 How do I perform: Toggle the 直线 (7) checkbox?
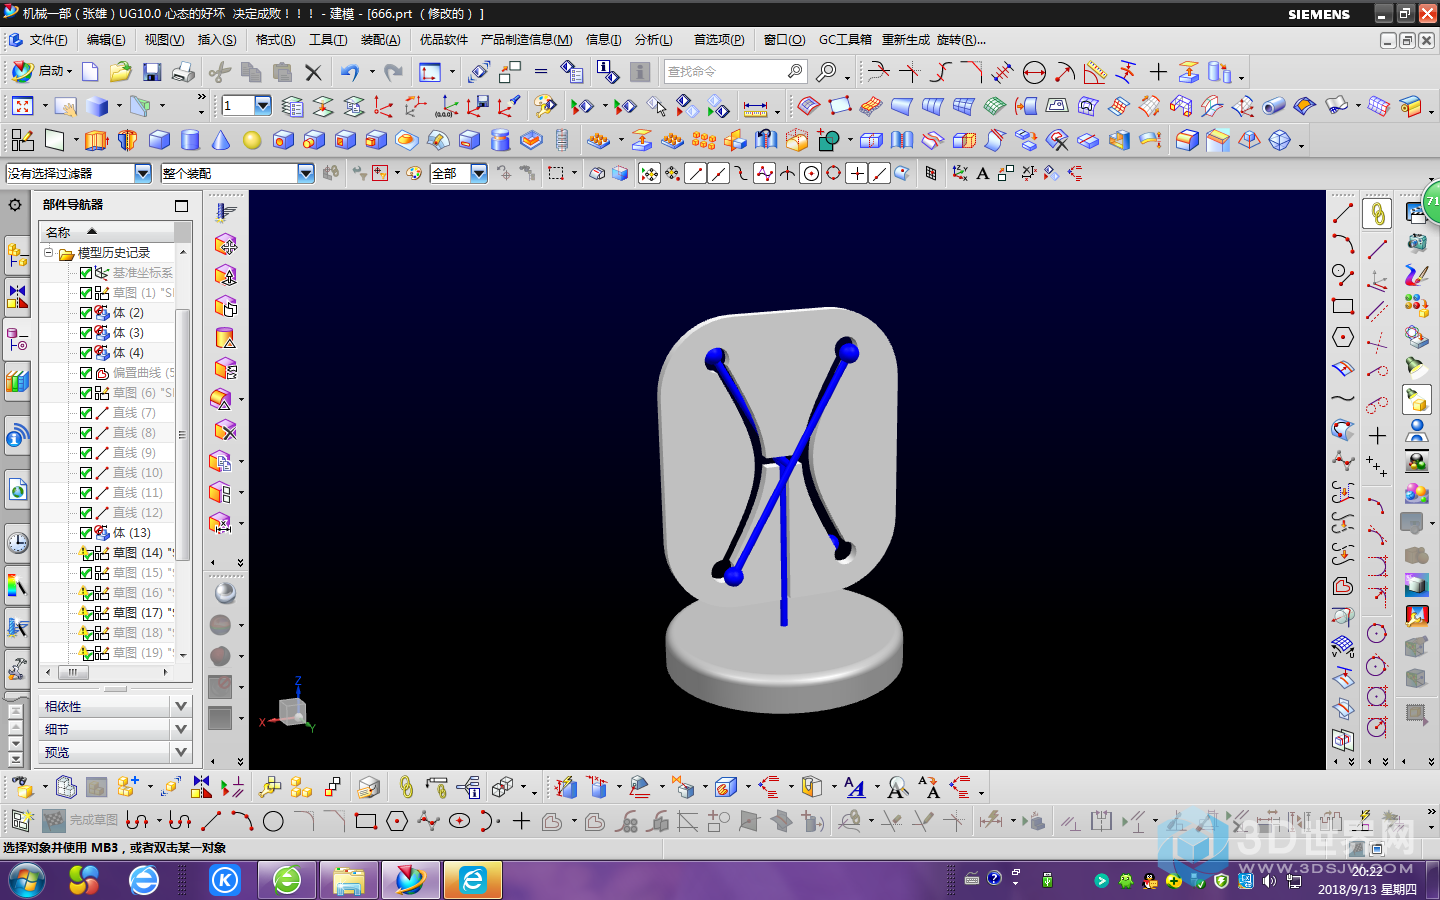click(x=86, y=413)
